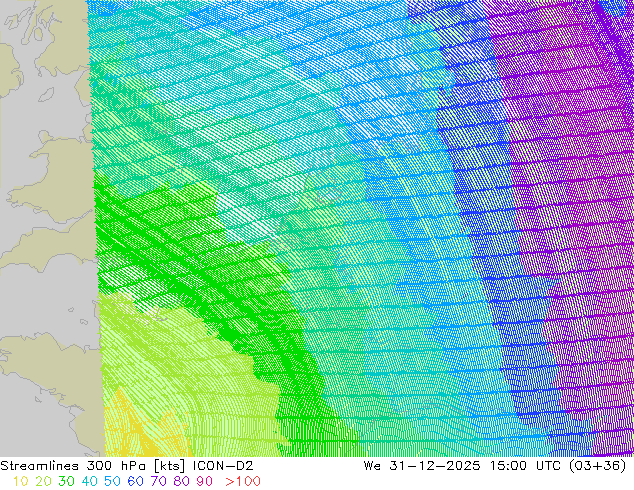Viewport: 634px width, 490px height.
Task: Select the red ">100" legend entry
Action: (x=242, y=482)
